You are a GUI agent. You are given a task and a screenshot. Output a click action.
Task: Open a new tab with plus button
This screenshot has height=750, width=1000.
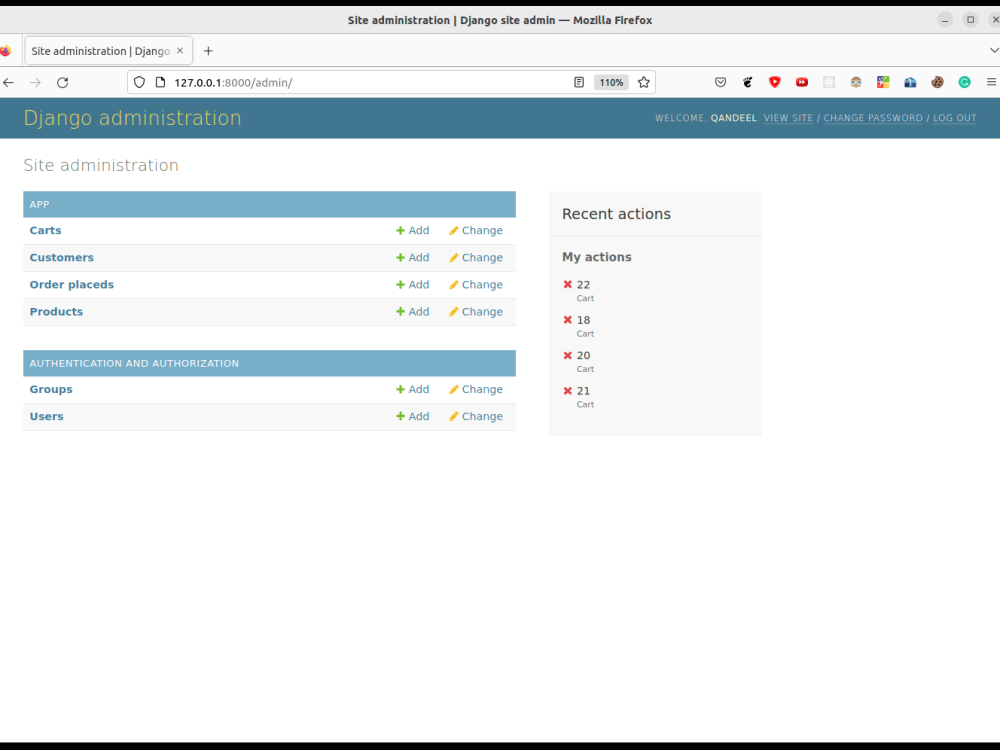click(x=208, y=51)
